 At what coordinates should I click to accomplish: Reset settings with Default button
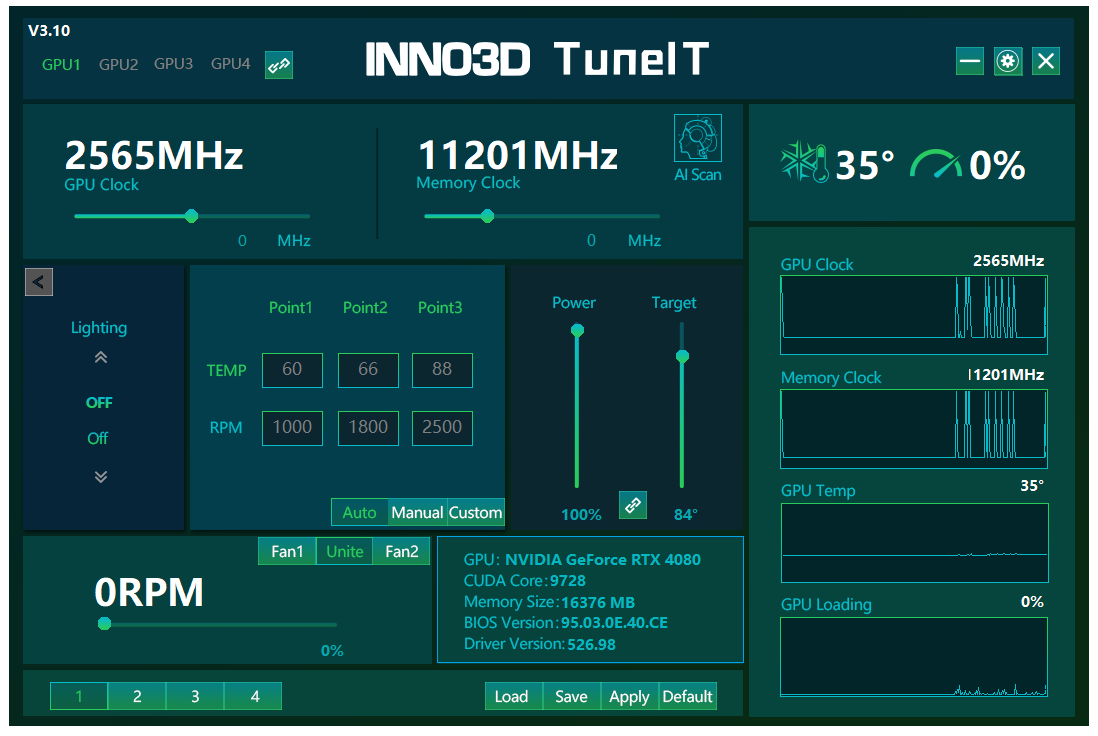[x=688, y=697]
